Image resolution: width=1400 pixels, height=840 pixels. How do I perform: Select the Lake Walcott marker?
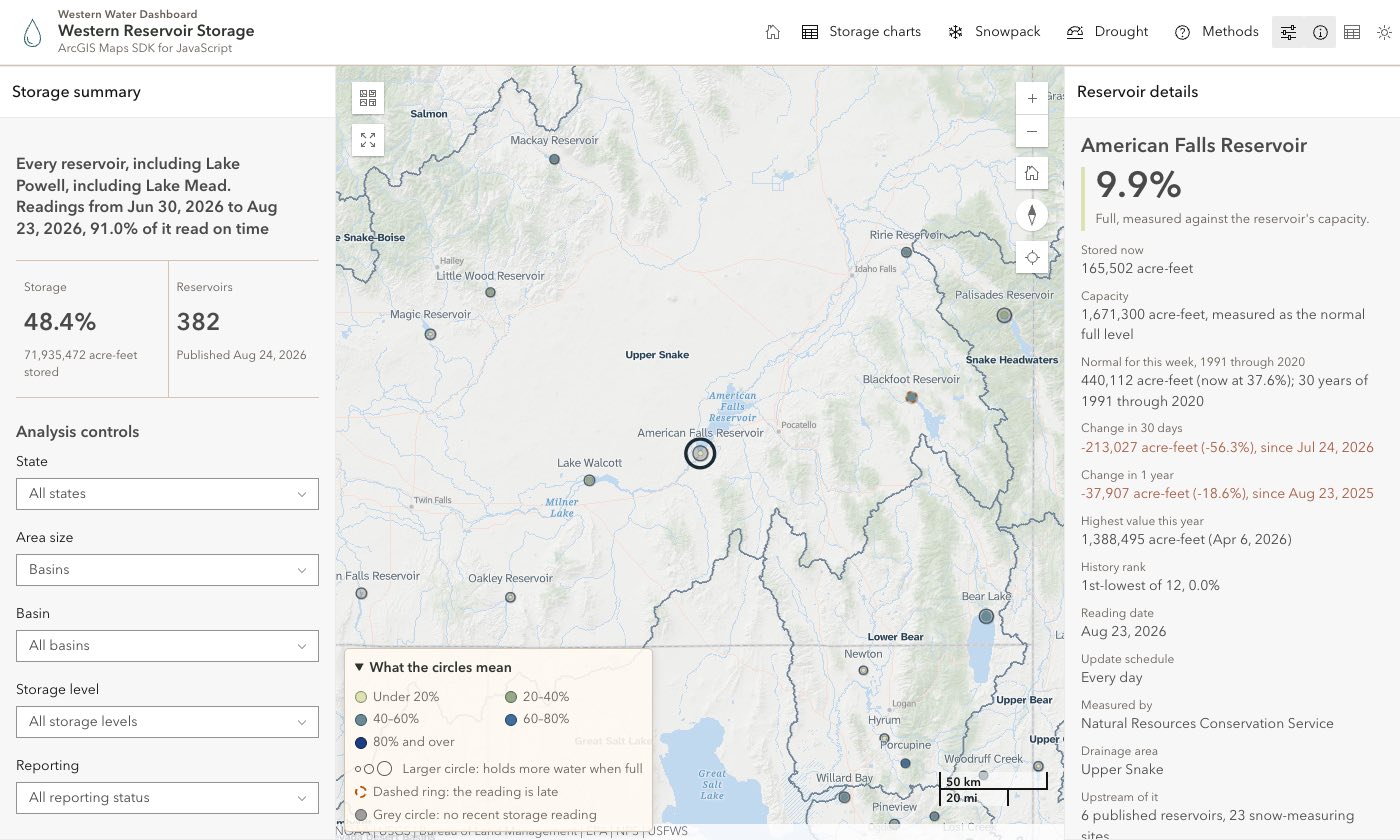[x=589, y=480]
